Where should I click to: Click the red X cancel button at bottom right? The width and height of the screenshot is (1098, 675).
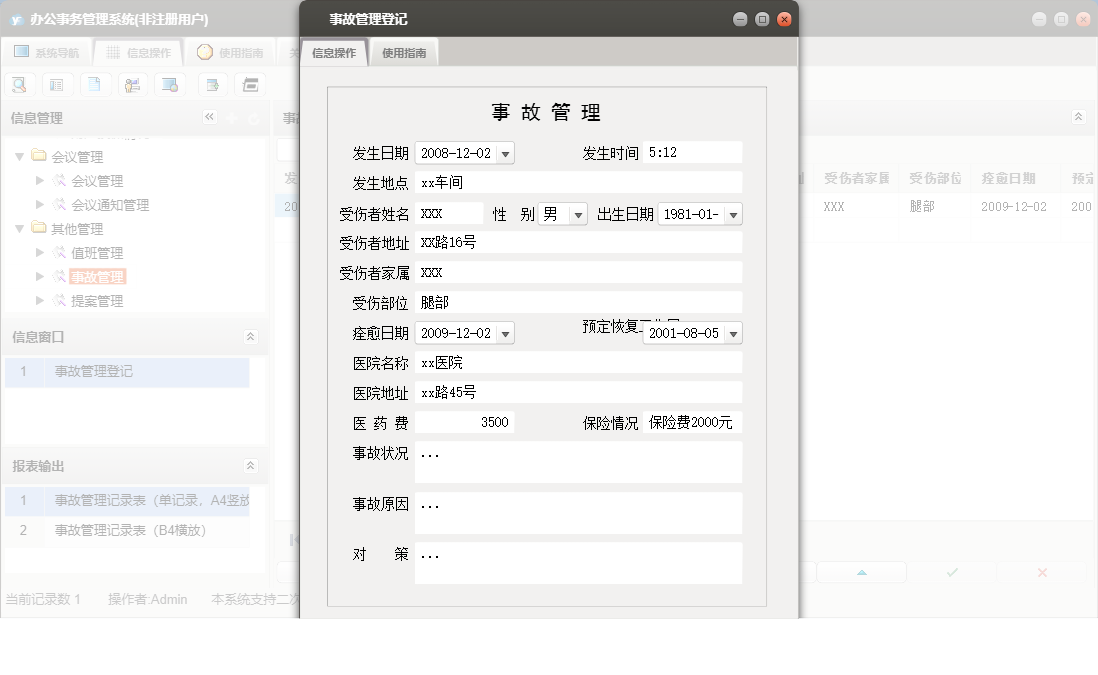click(x=1040, y=572)
